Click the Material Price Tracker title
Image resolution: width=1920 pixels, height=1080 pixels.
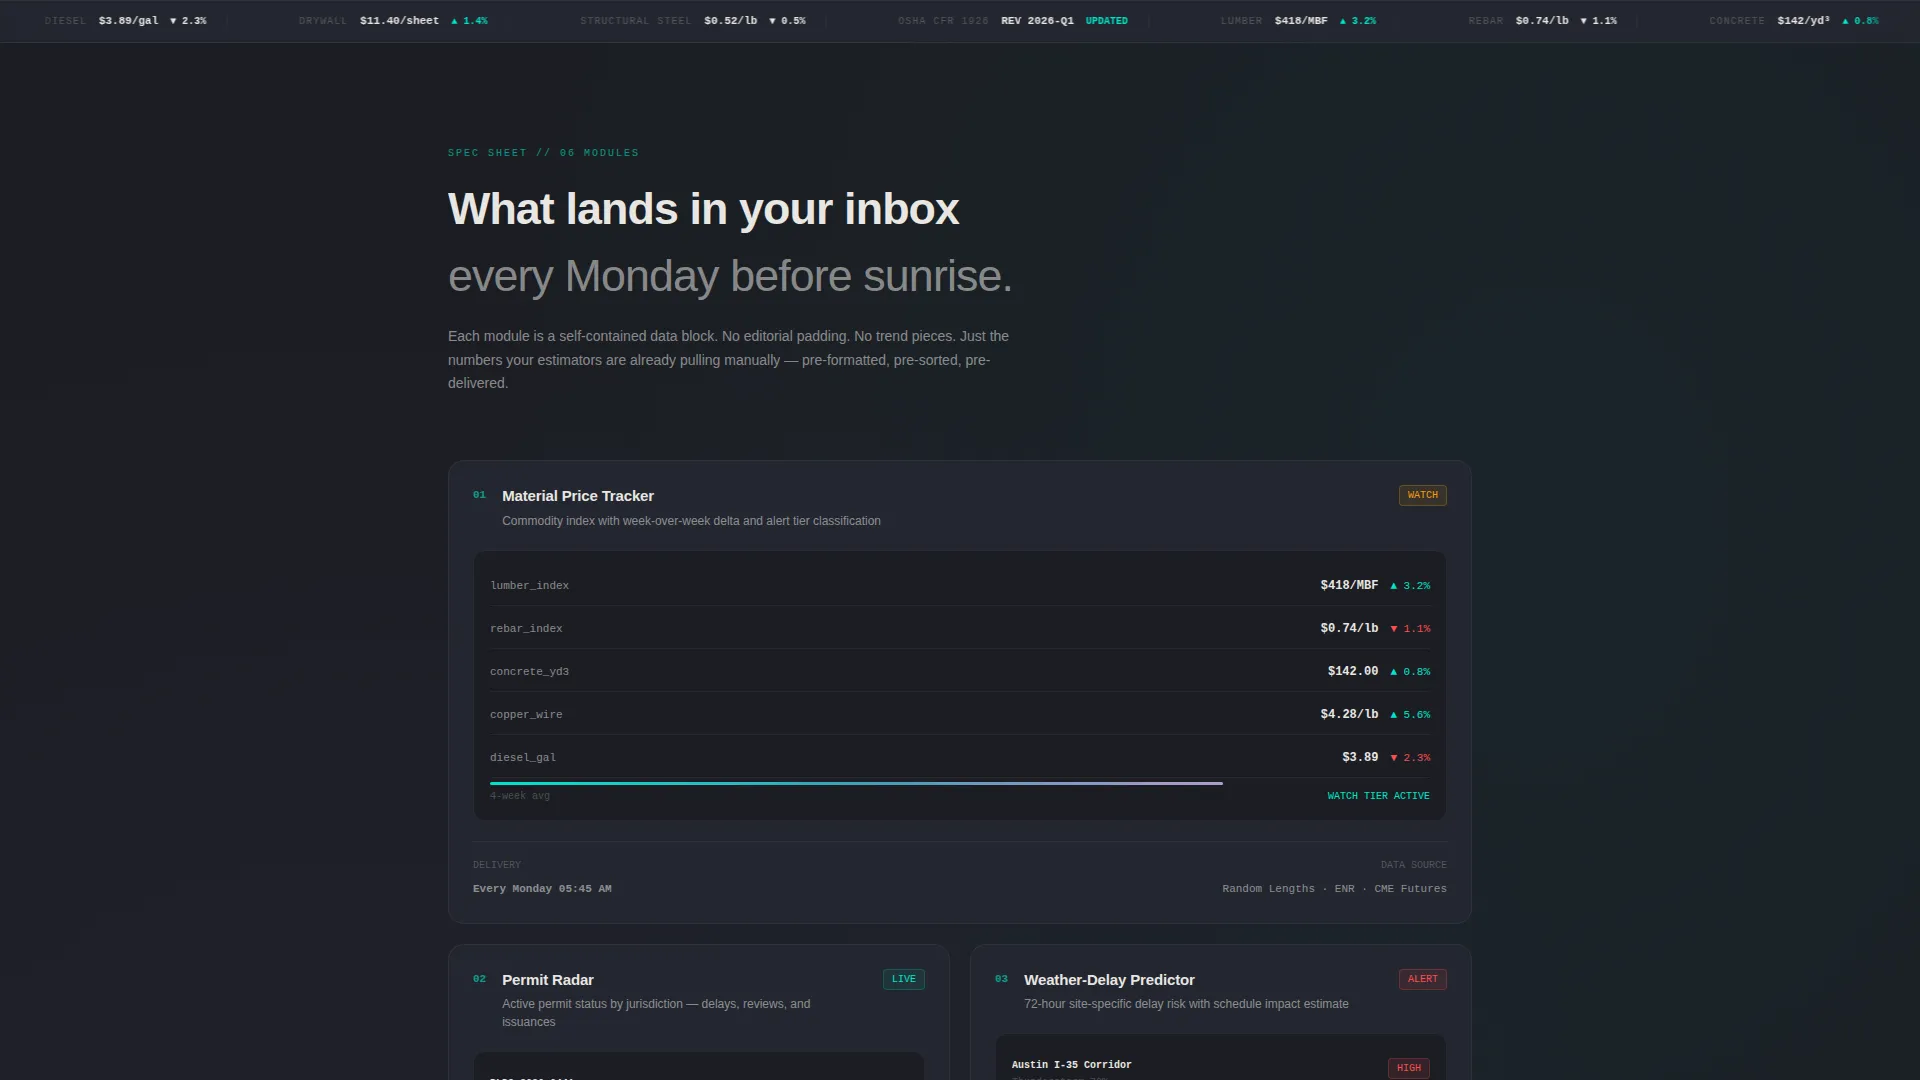point(578,496)
